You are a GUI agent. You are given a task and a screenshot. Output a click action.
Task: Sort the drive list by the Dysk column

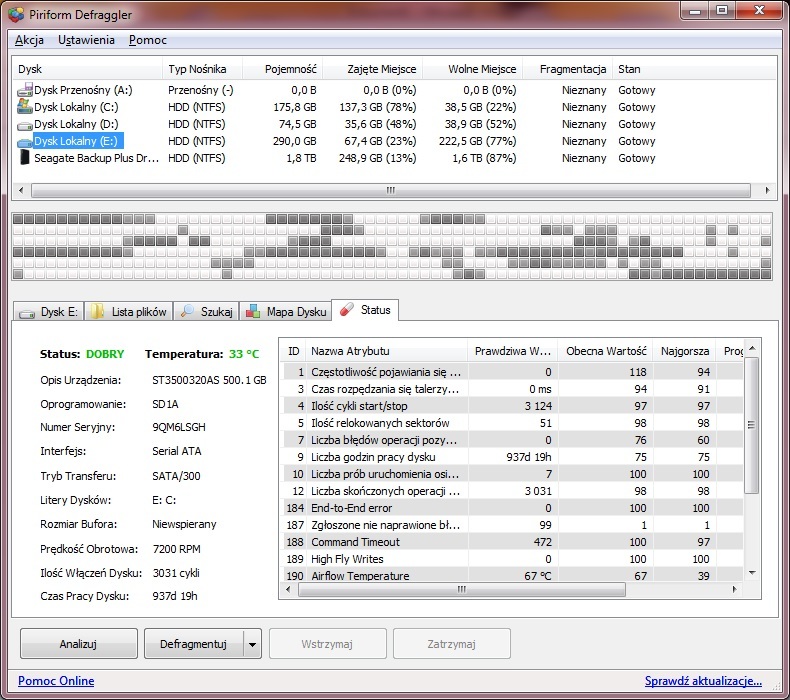(87, 69)
